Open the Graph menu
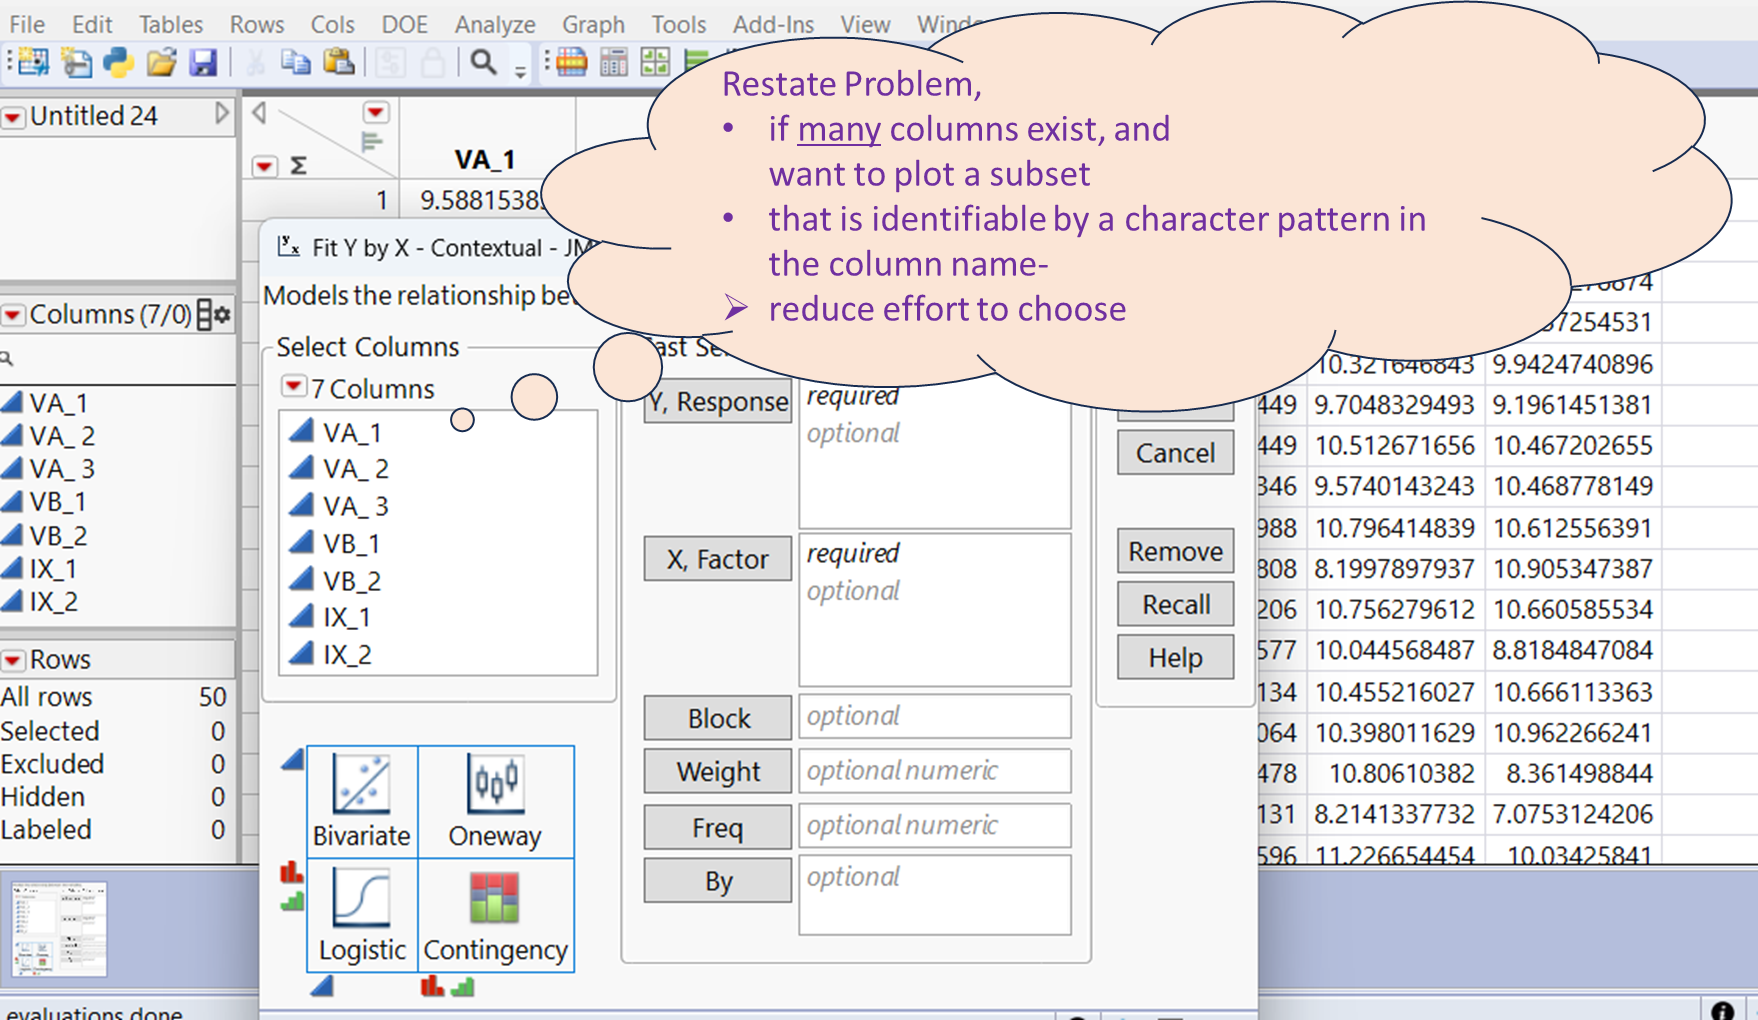Image resolution: width=1758 pixels, height=1020 pixels. (593, 24)
